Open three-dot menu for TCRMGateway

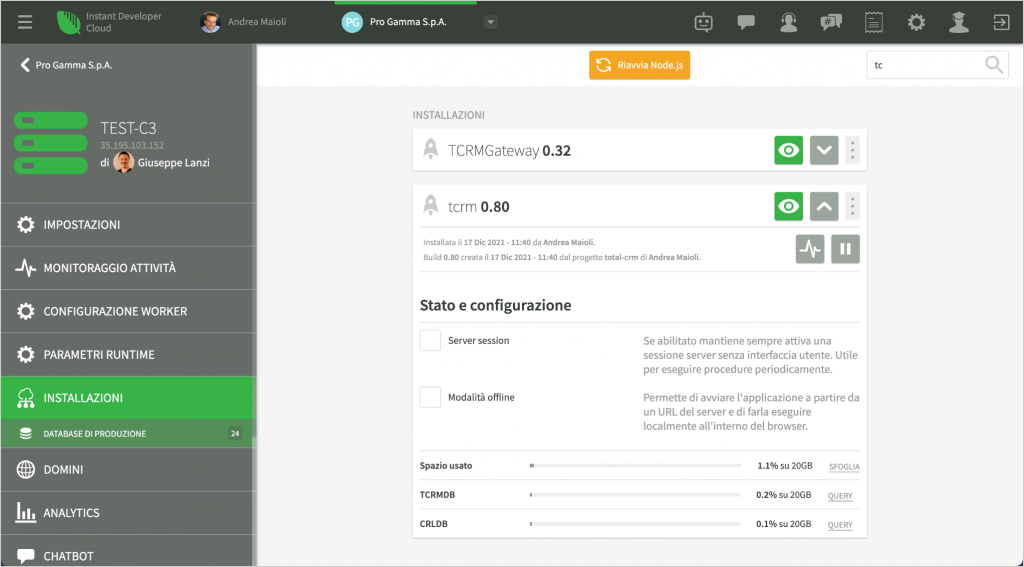852,150
